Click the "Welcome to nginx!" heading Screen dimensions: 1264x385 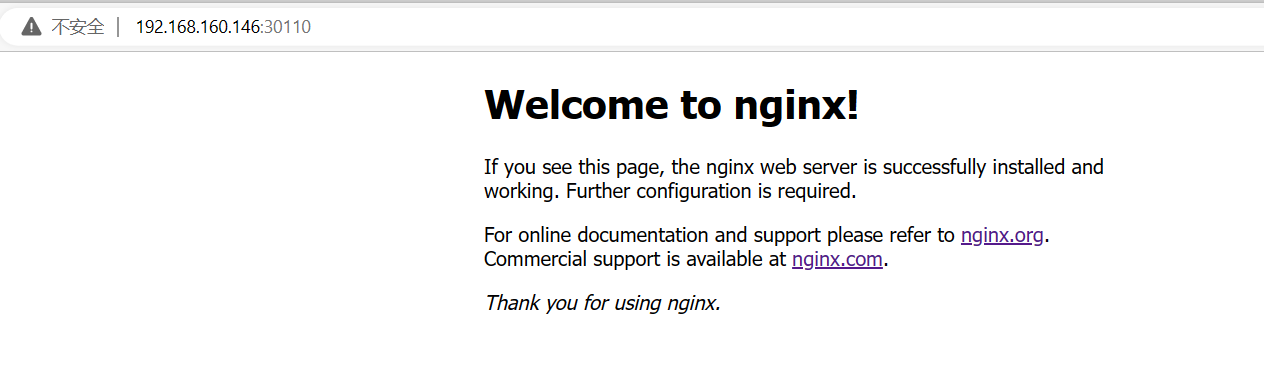[x=672, y=105]
